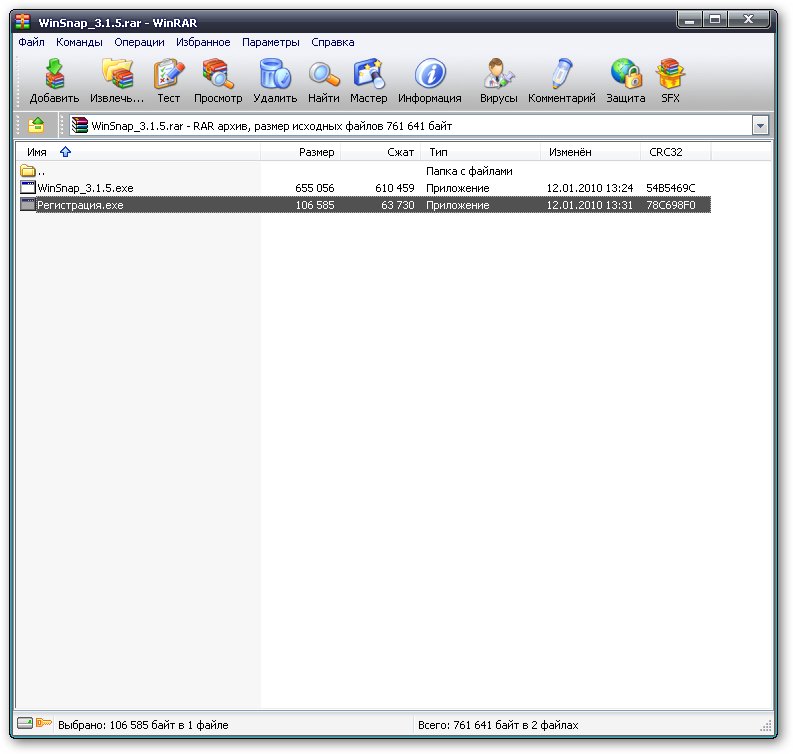Open the Параметры menu
Viewport: 793px width, 754px height.
click(271, 42)
